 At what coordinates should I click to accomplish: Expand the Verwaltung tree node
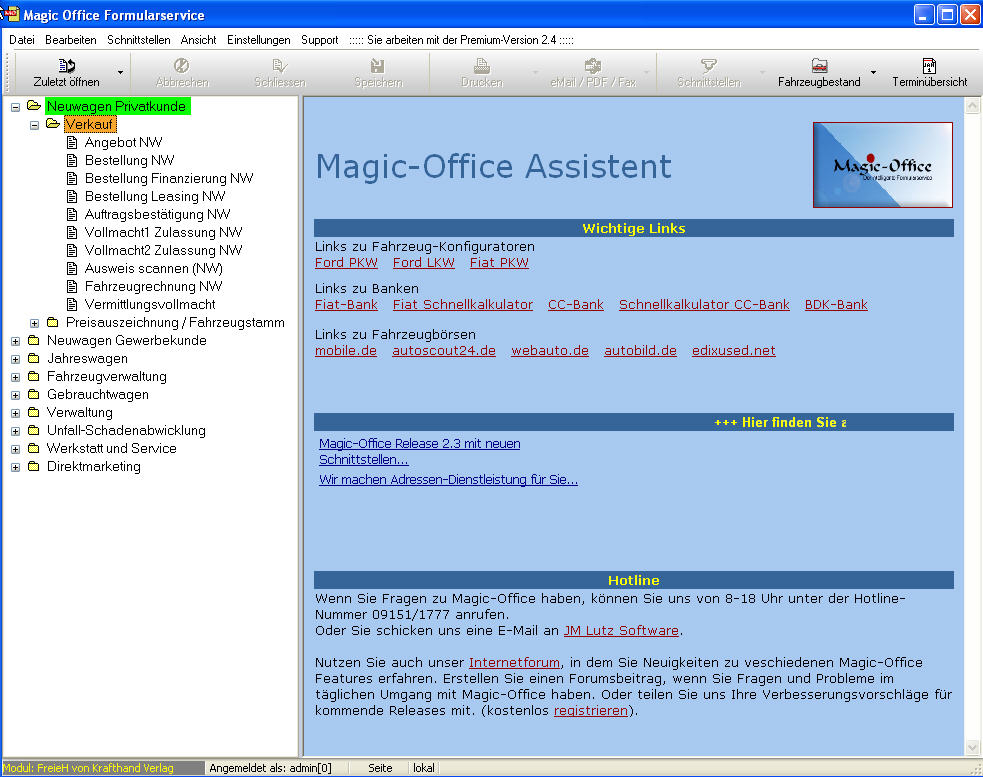coord(16,414)
